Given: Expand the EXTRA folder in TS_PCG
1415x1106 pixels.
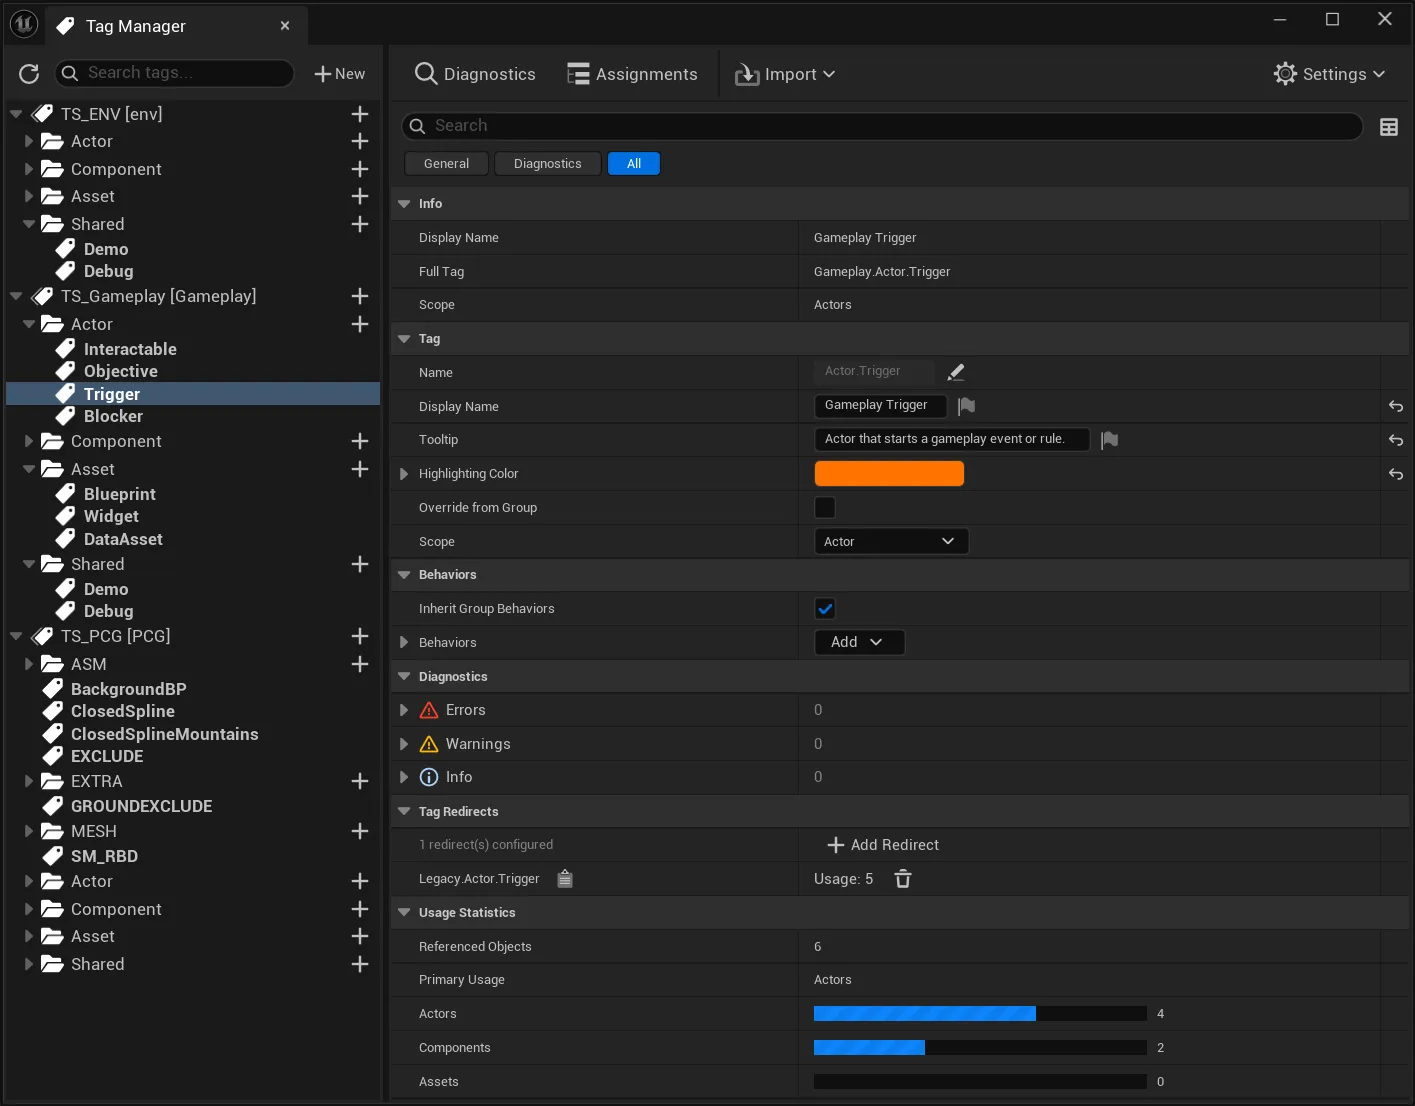Looking at the screenshot, I should [x=29, y=781].
